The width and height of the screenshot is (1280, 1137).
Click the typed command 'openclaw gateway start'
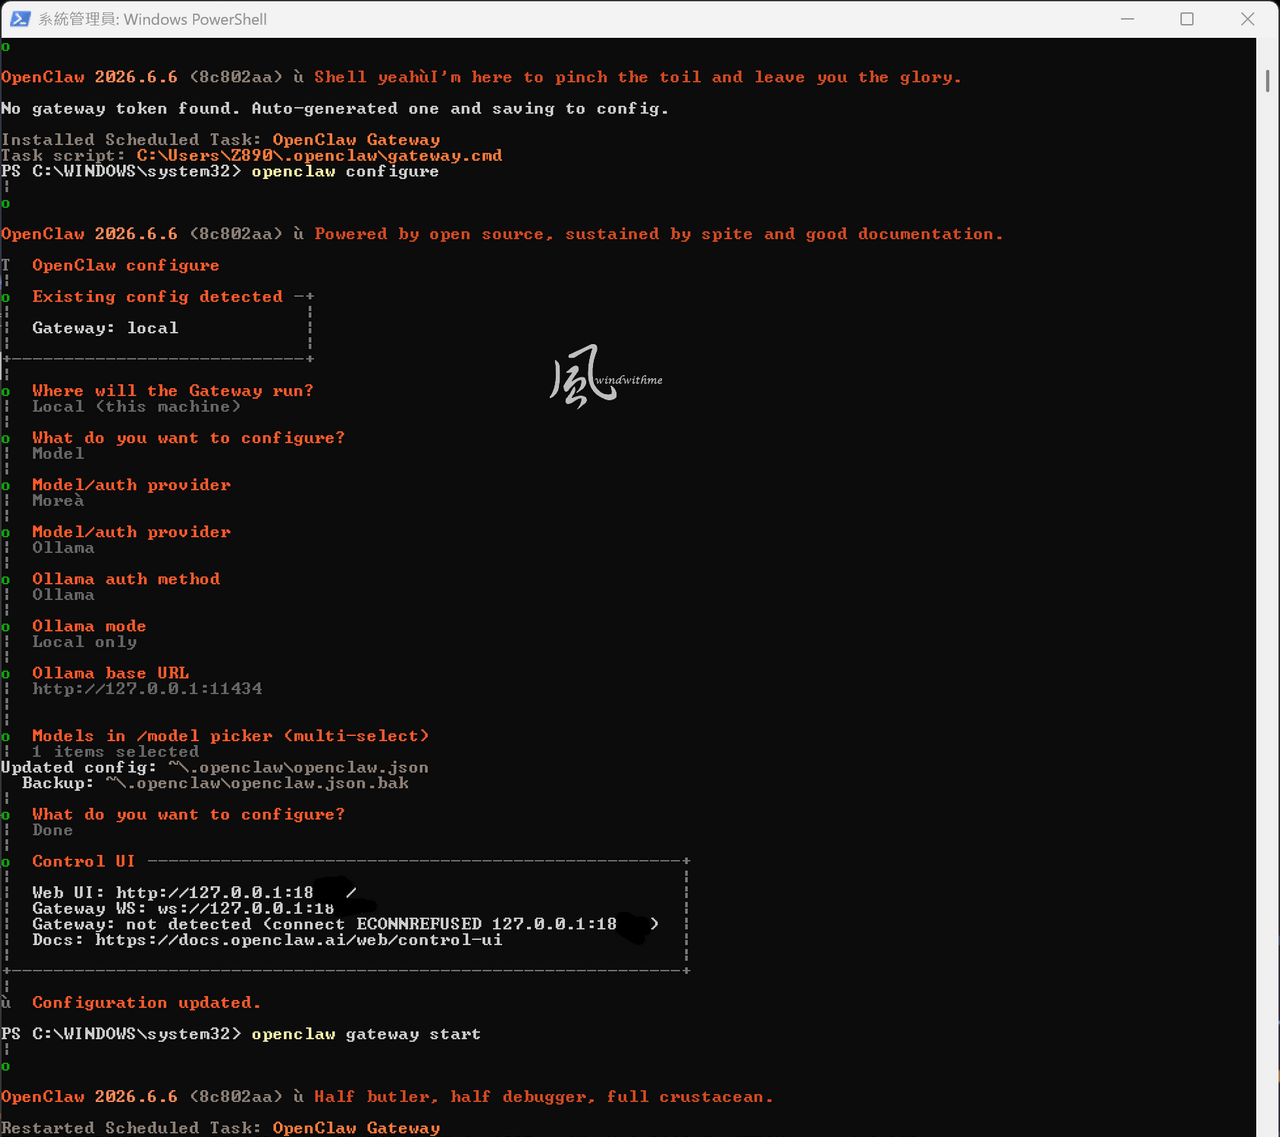click(366, 1033)
